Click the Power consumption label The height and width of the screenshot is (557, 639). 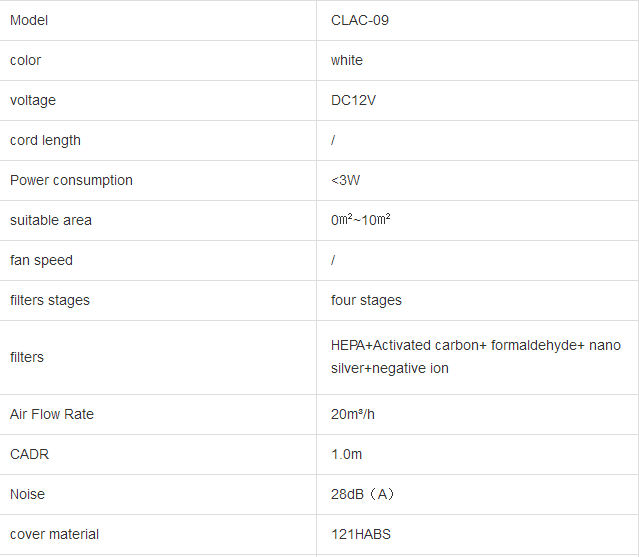coord(71,180)
